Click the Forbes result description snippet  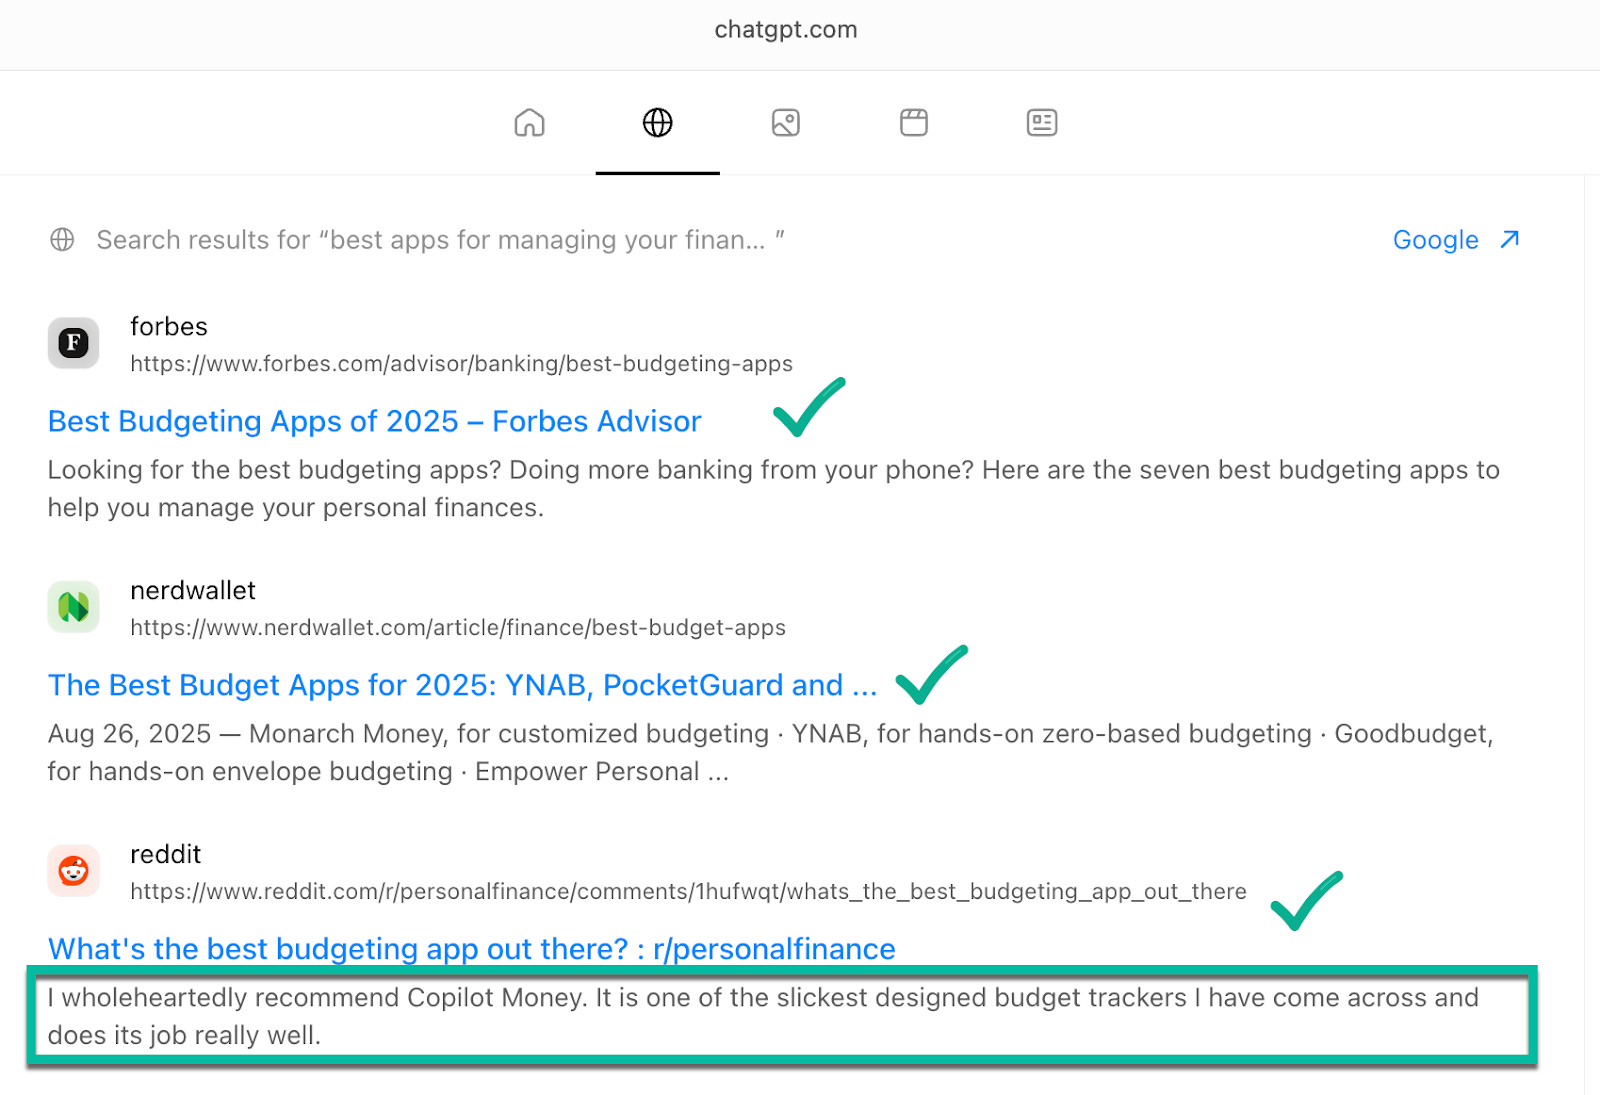tap(774, 489)
